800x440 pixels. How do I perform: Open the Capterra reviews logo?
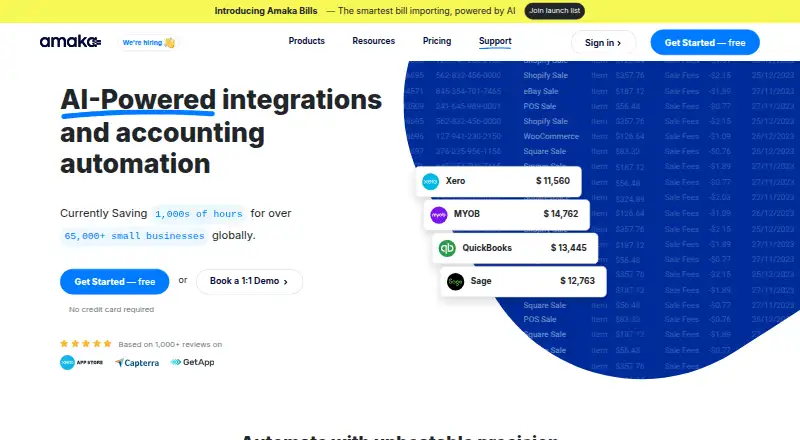pyautogui.click(x=137, y=363)
